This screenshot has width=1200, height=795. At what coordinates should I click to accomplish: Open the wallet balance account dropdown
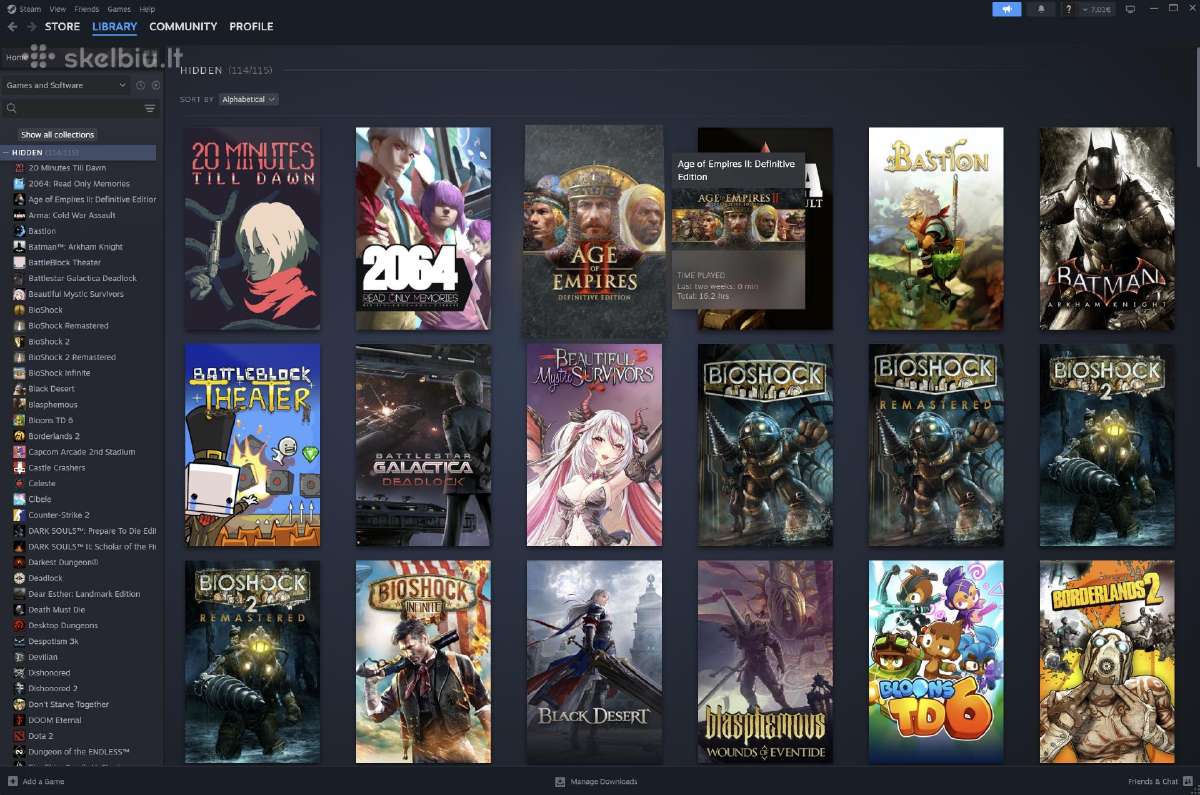pyautogui.click(x=1098, y=9)
